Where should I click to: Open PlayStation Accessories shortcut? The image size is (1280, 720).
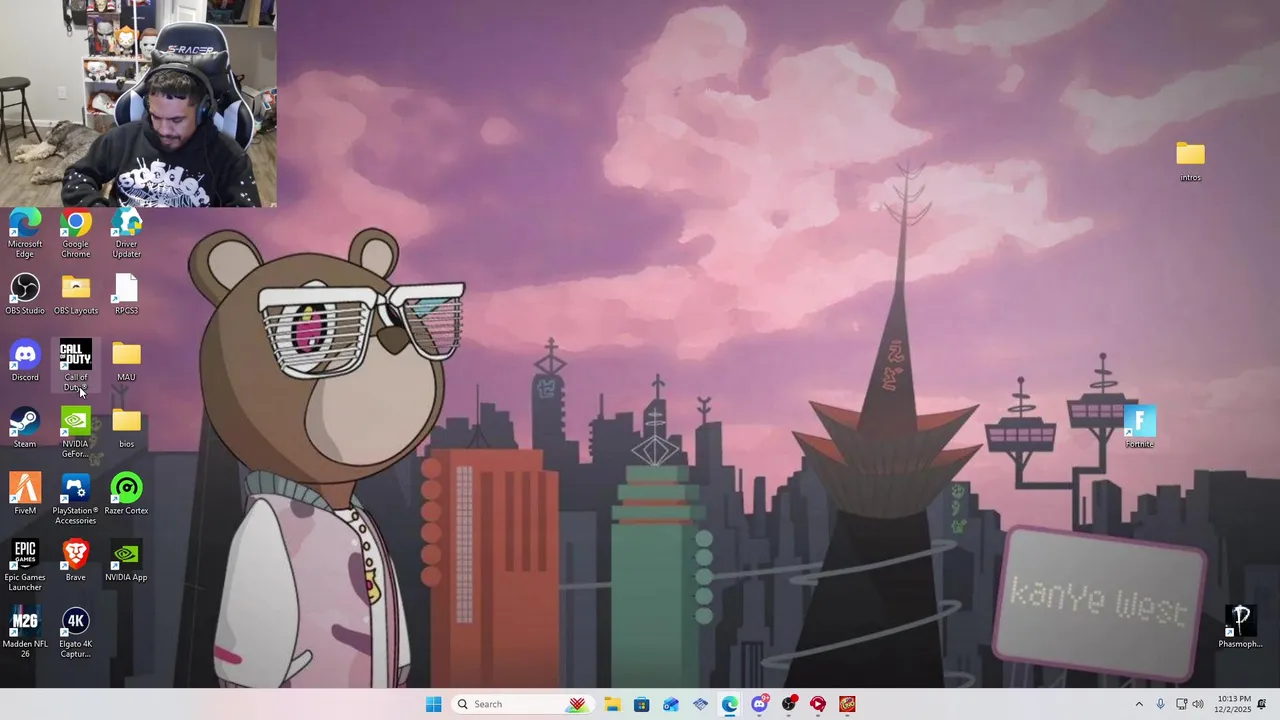76,499
